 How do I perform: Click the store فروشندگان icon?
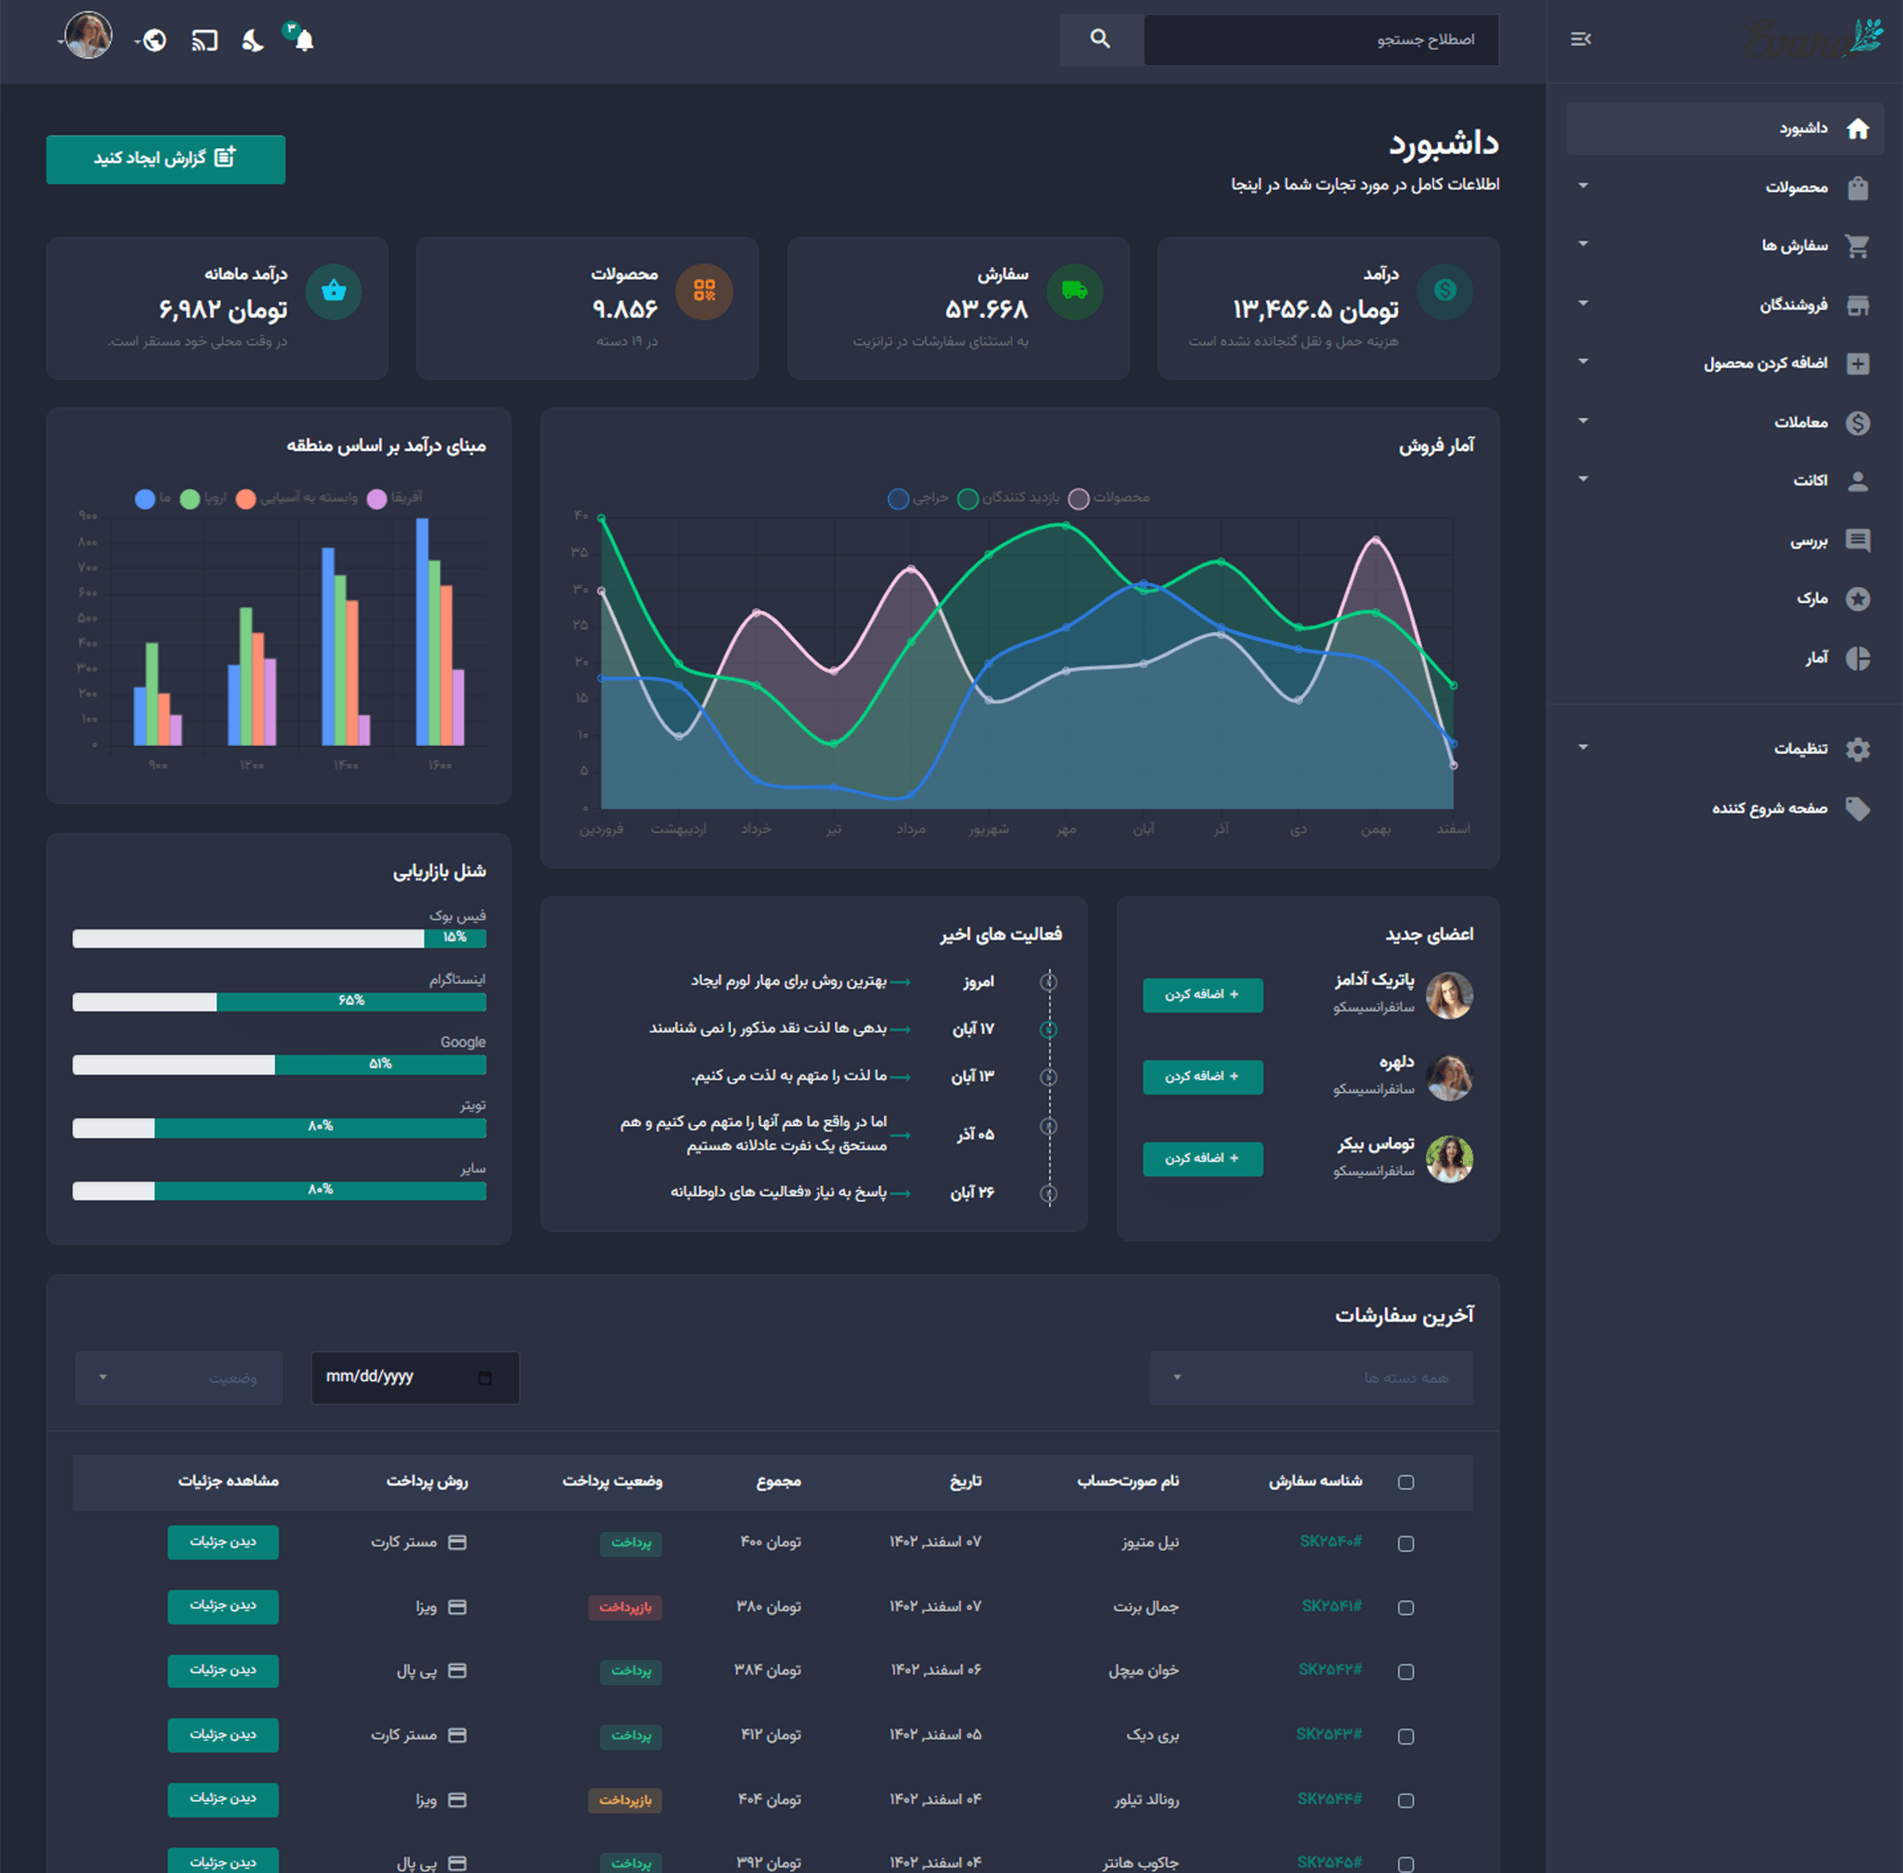click(x=1858, y=305)
